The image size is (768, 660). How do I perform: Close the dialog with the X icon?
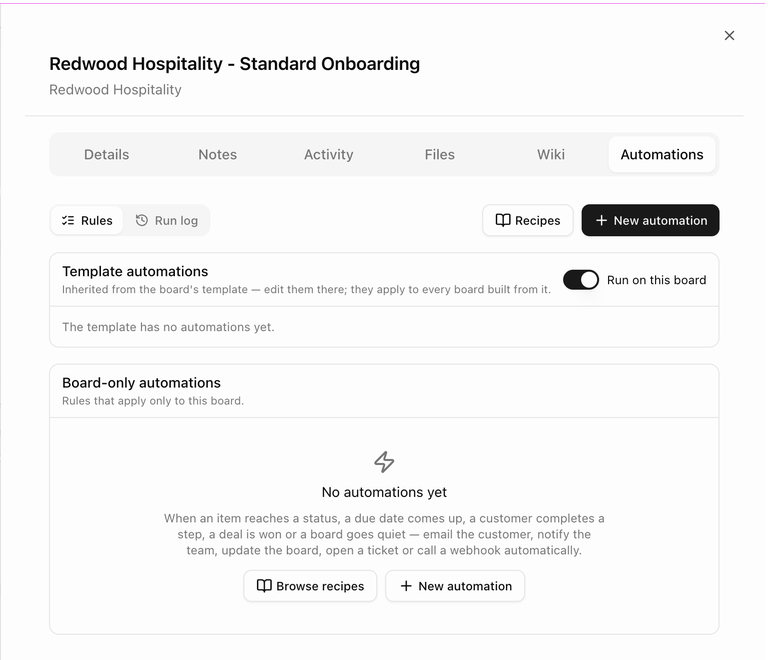coord(729,35)
